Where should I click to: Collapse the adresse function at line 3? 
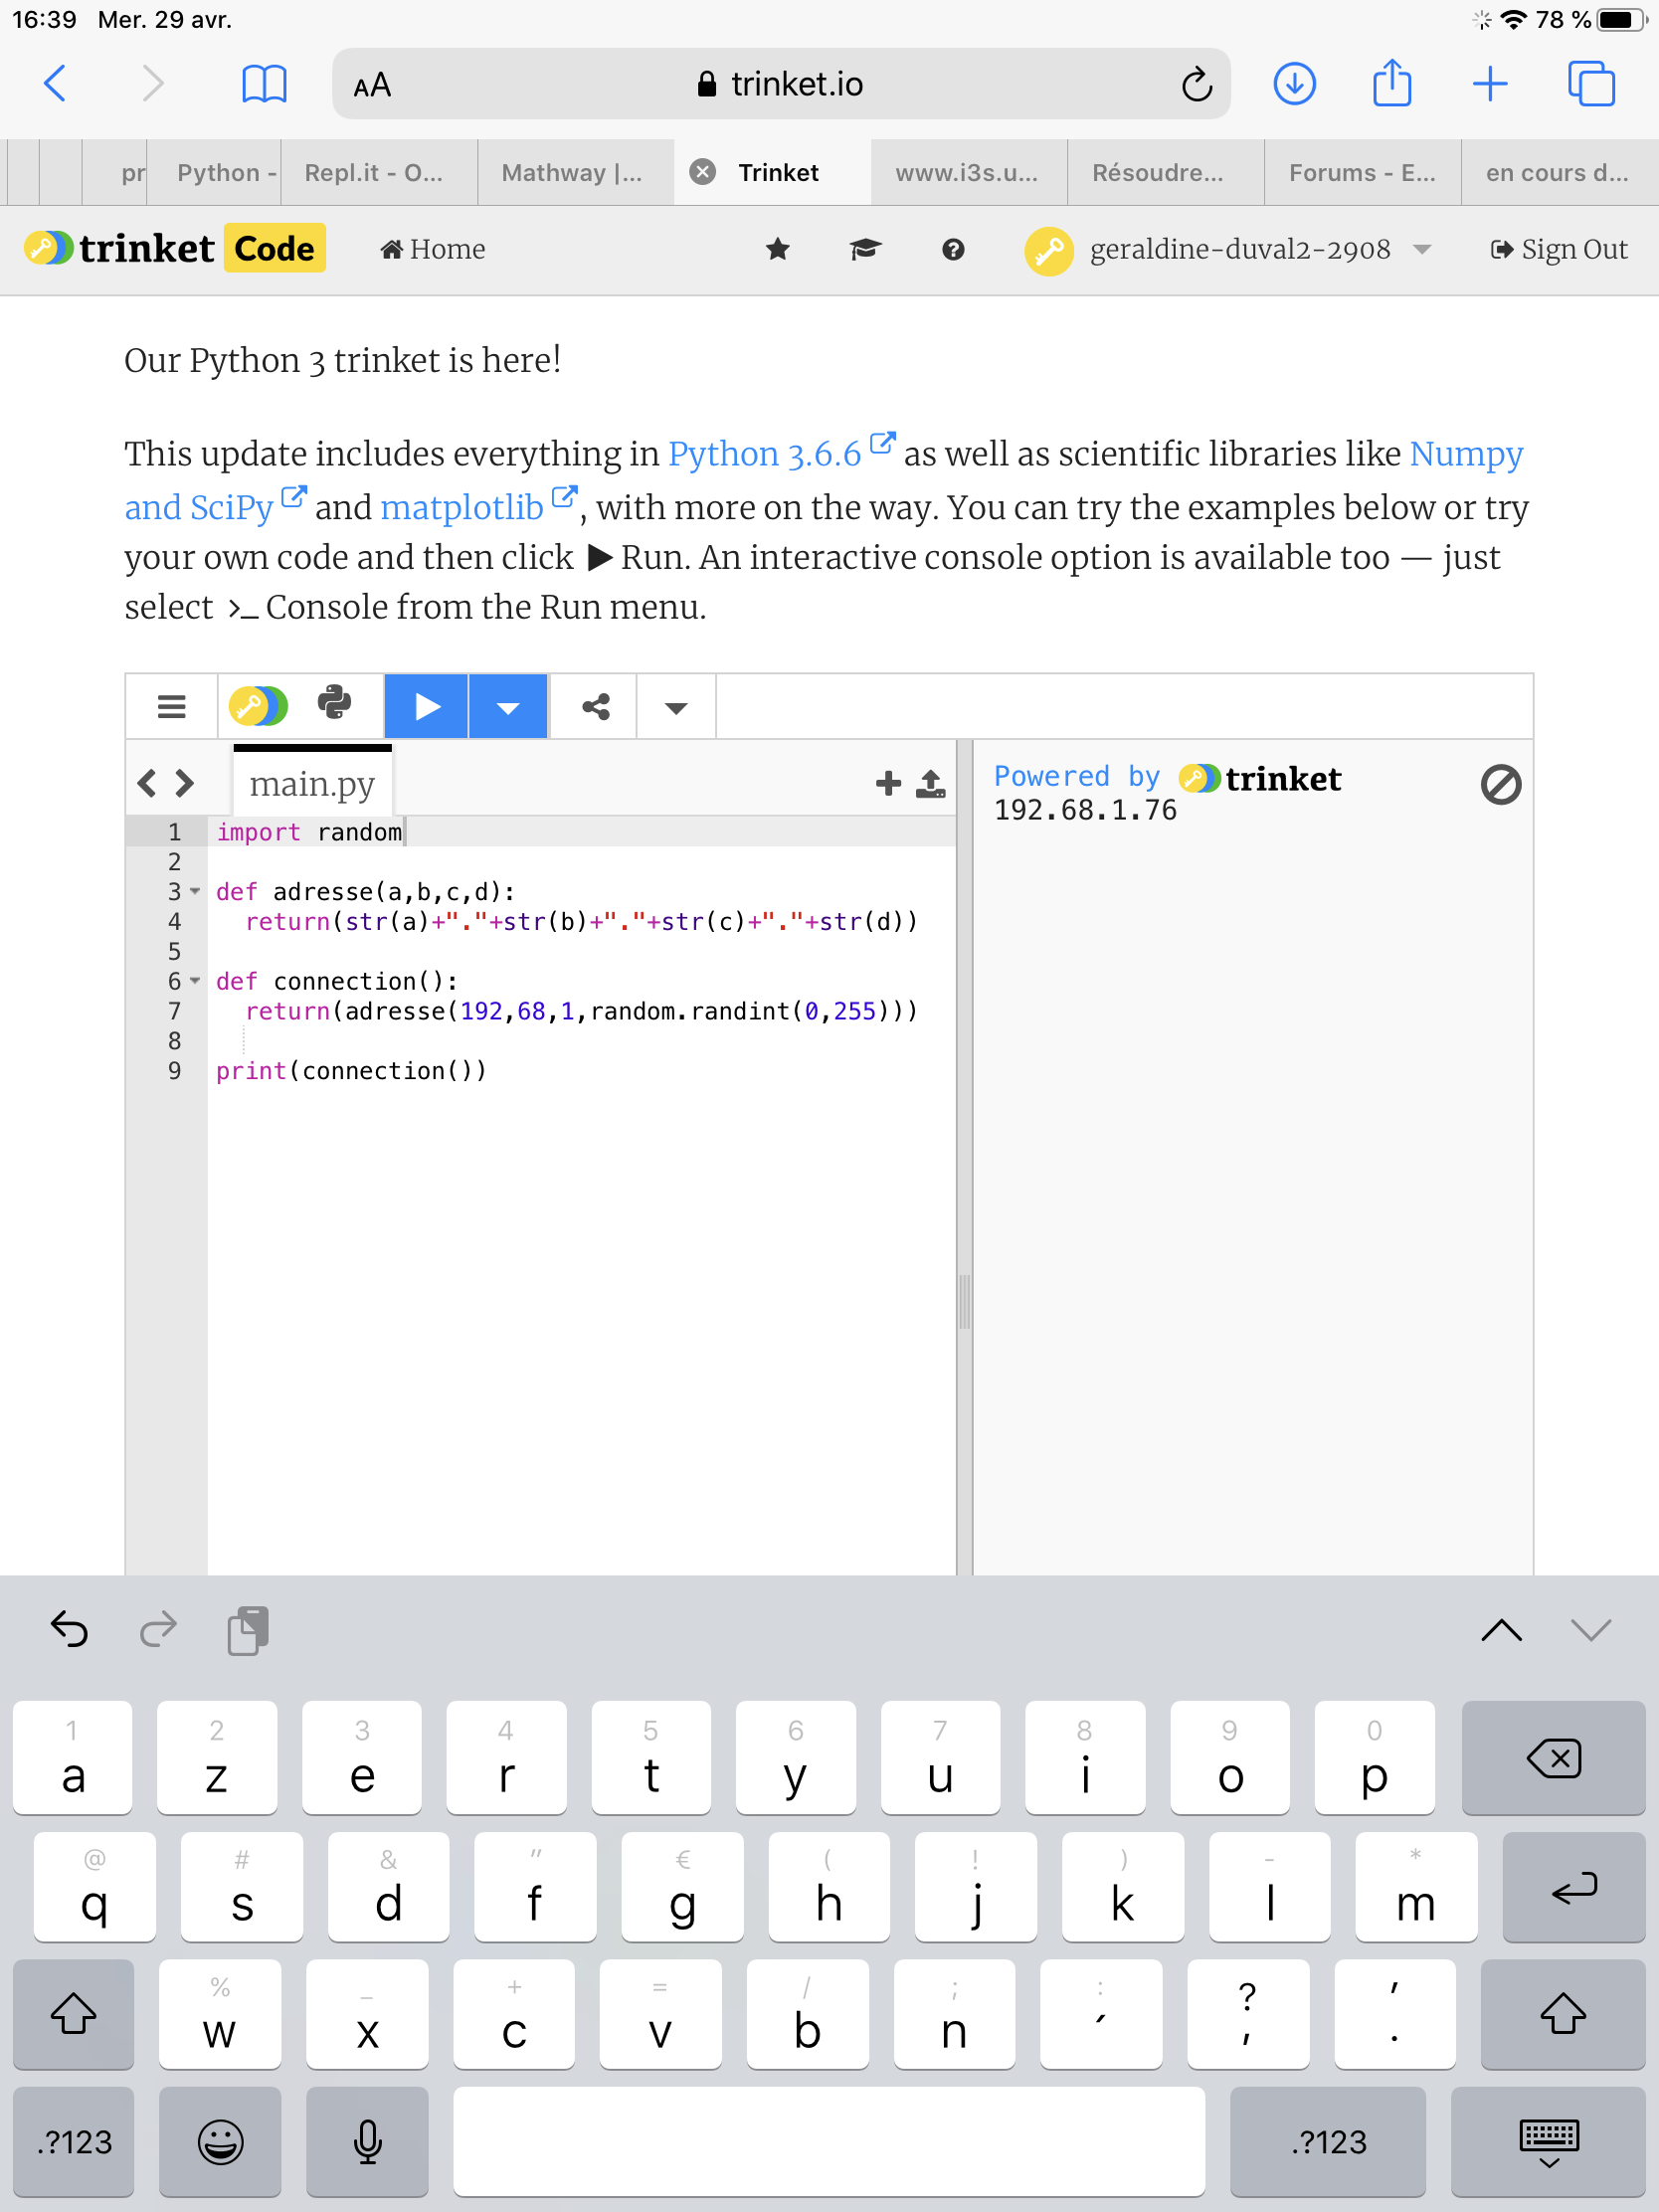pos(195,891)
